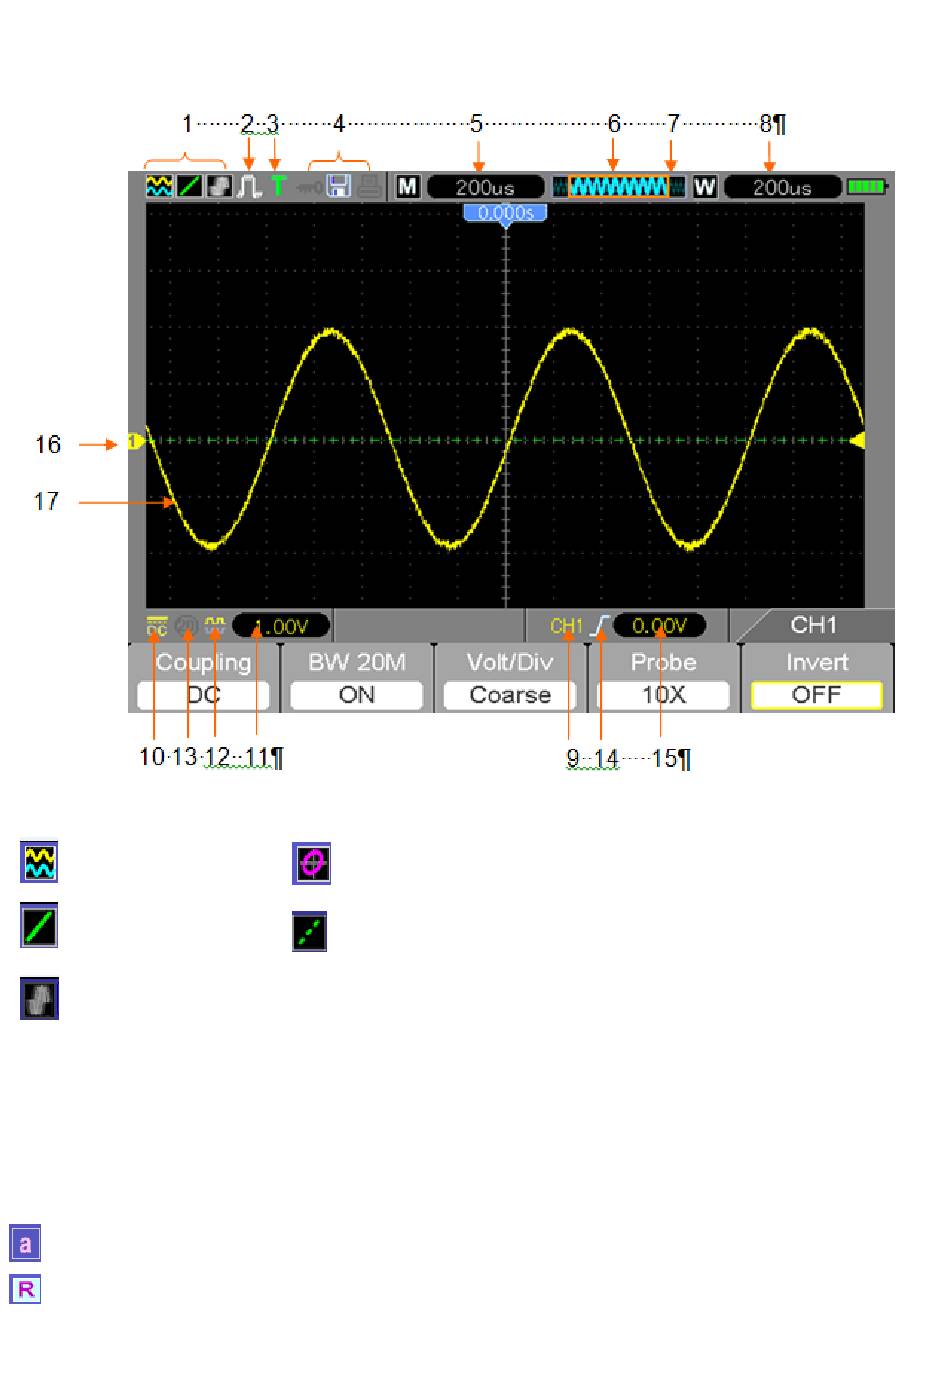Click the yellow channel 1 ground marker

[x=135, y=440]
